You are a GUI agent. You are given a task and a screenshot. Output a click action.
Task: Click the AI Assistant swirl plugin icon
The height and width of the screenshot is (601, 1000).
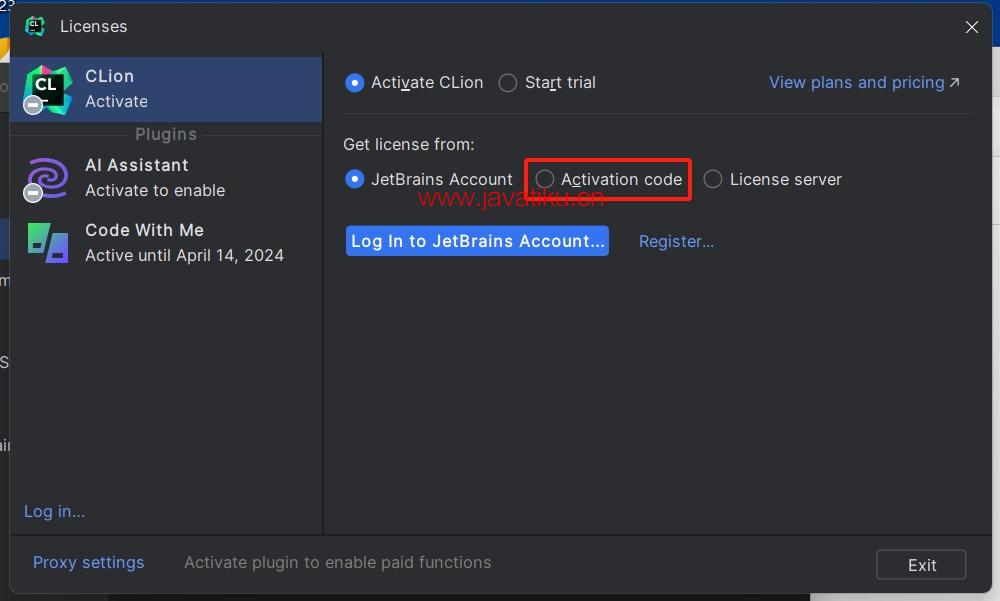pyautogui.click(x=46, y=179)
